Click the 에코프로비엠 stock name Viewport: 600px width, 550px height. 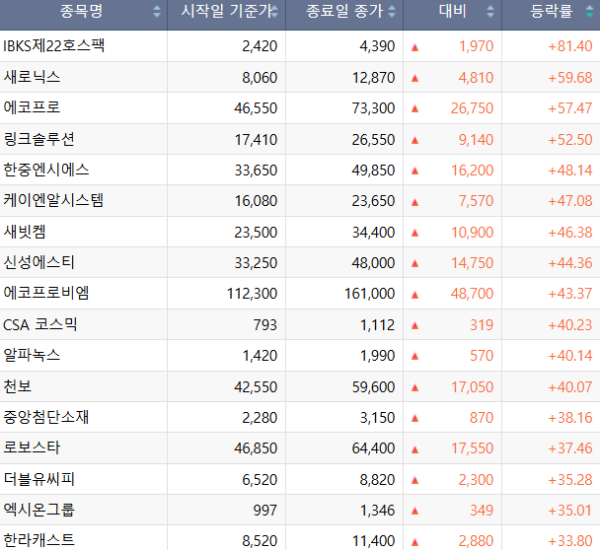point(46,294)
